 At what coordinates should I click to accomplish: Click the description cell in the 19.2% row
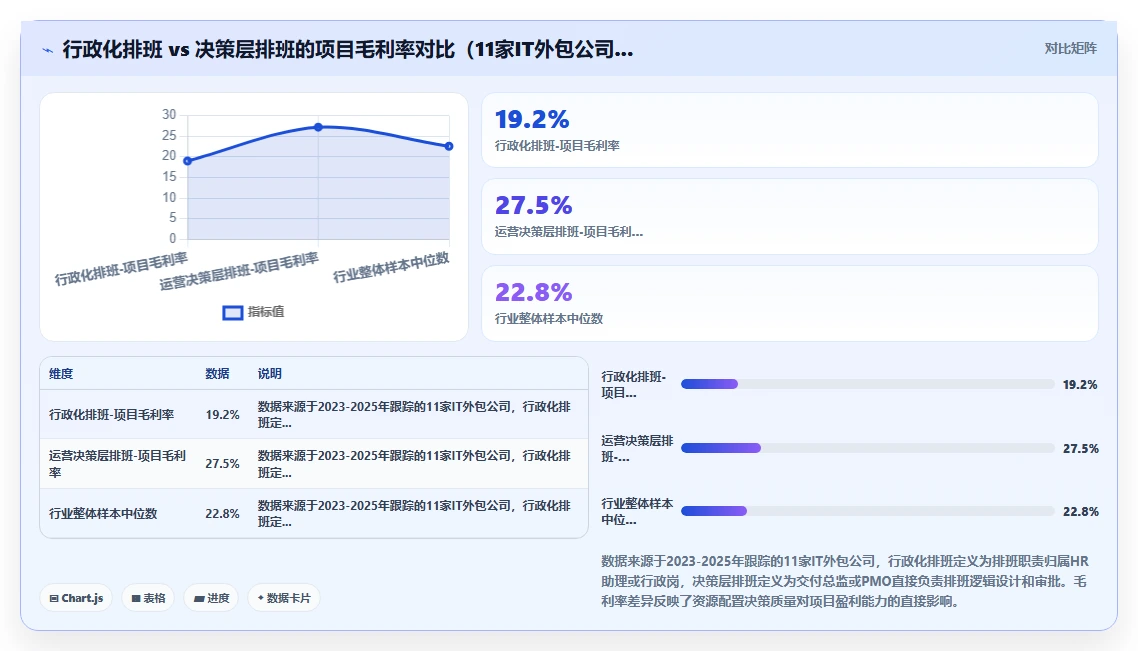tap(414, 414)
